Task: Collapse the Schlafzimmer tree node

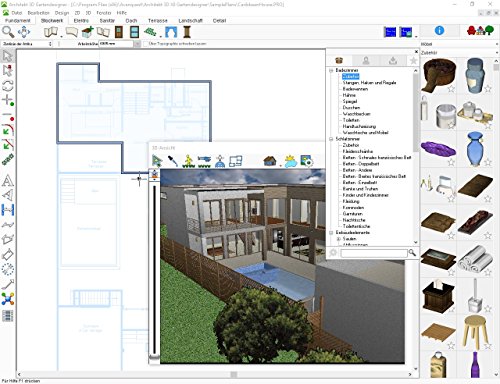Action: coord(331,139)
